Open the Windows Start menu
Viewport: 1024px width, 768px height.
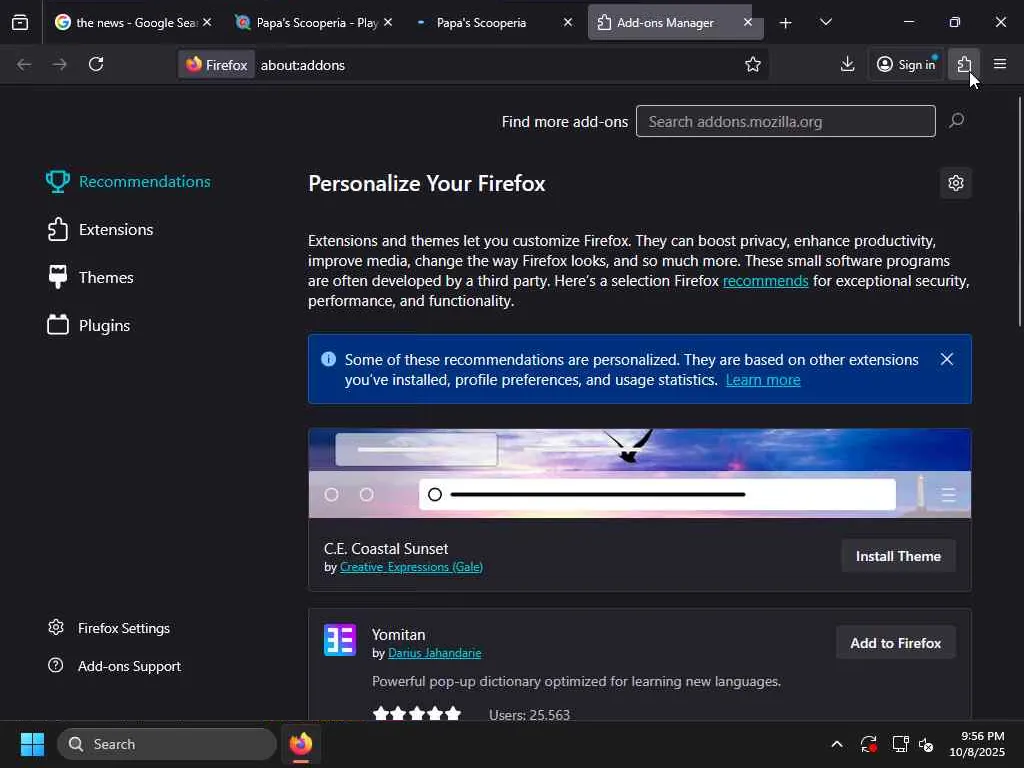point(32,744)
